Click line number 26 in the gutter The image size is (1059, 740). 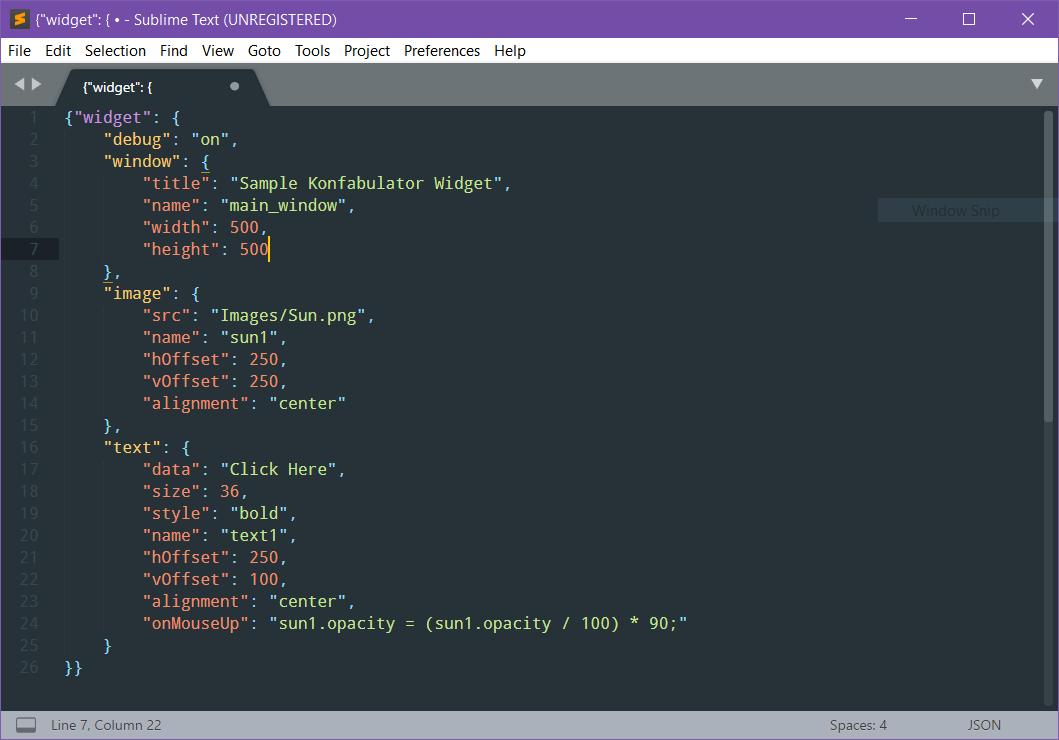pyautogui.click(x=29, y=667)
